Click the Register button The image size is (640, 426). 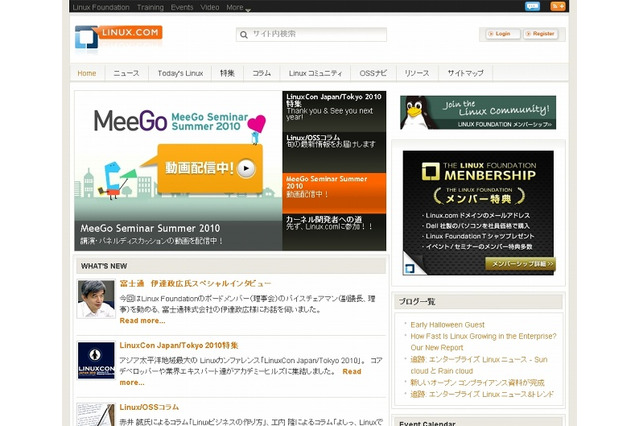pos(543,34)
